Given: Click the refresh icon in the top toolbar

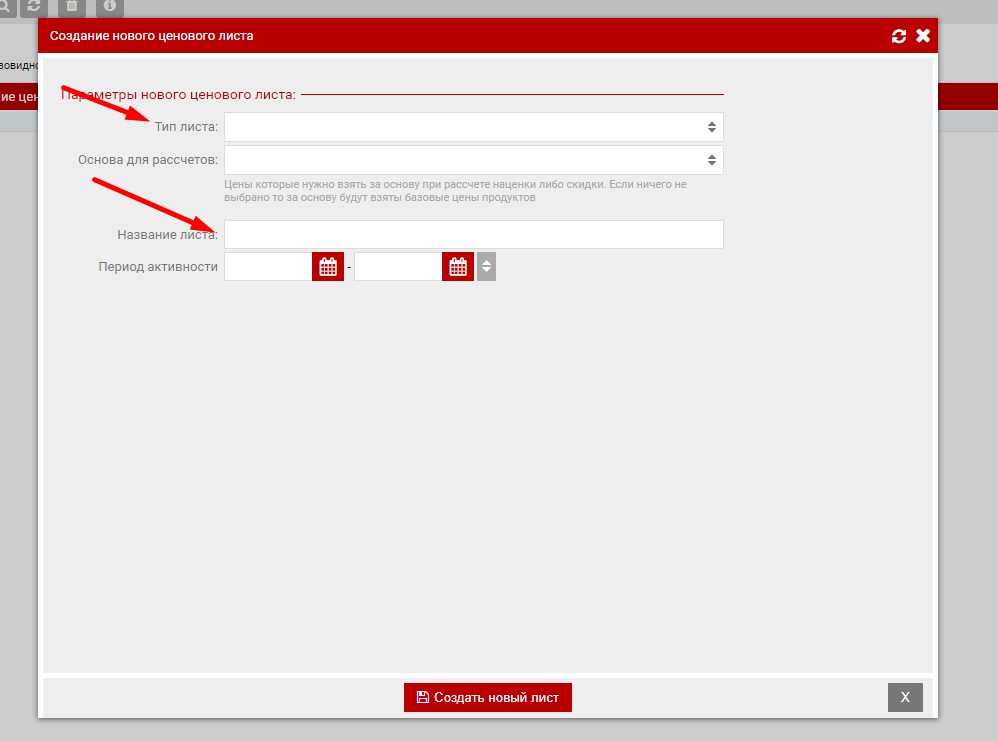Looking at the screenshot, I should tap(34, 7).
